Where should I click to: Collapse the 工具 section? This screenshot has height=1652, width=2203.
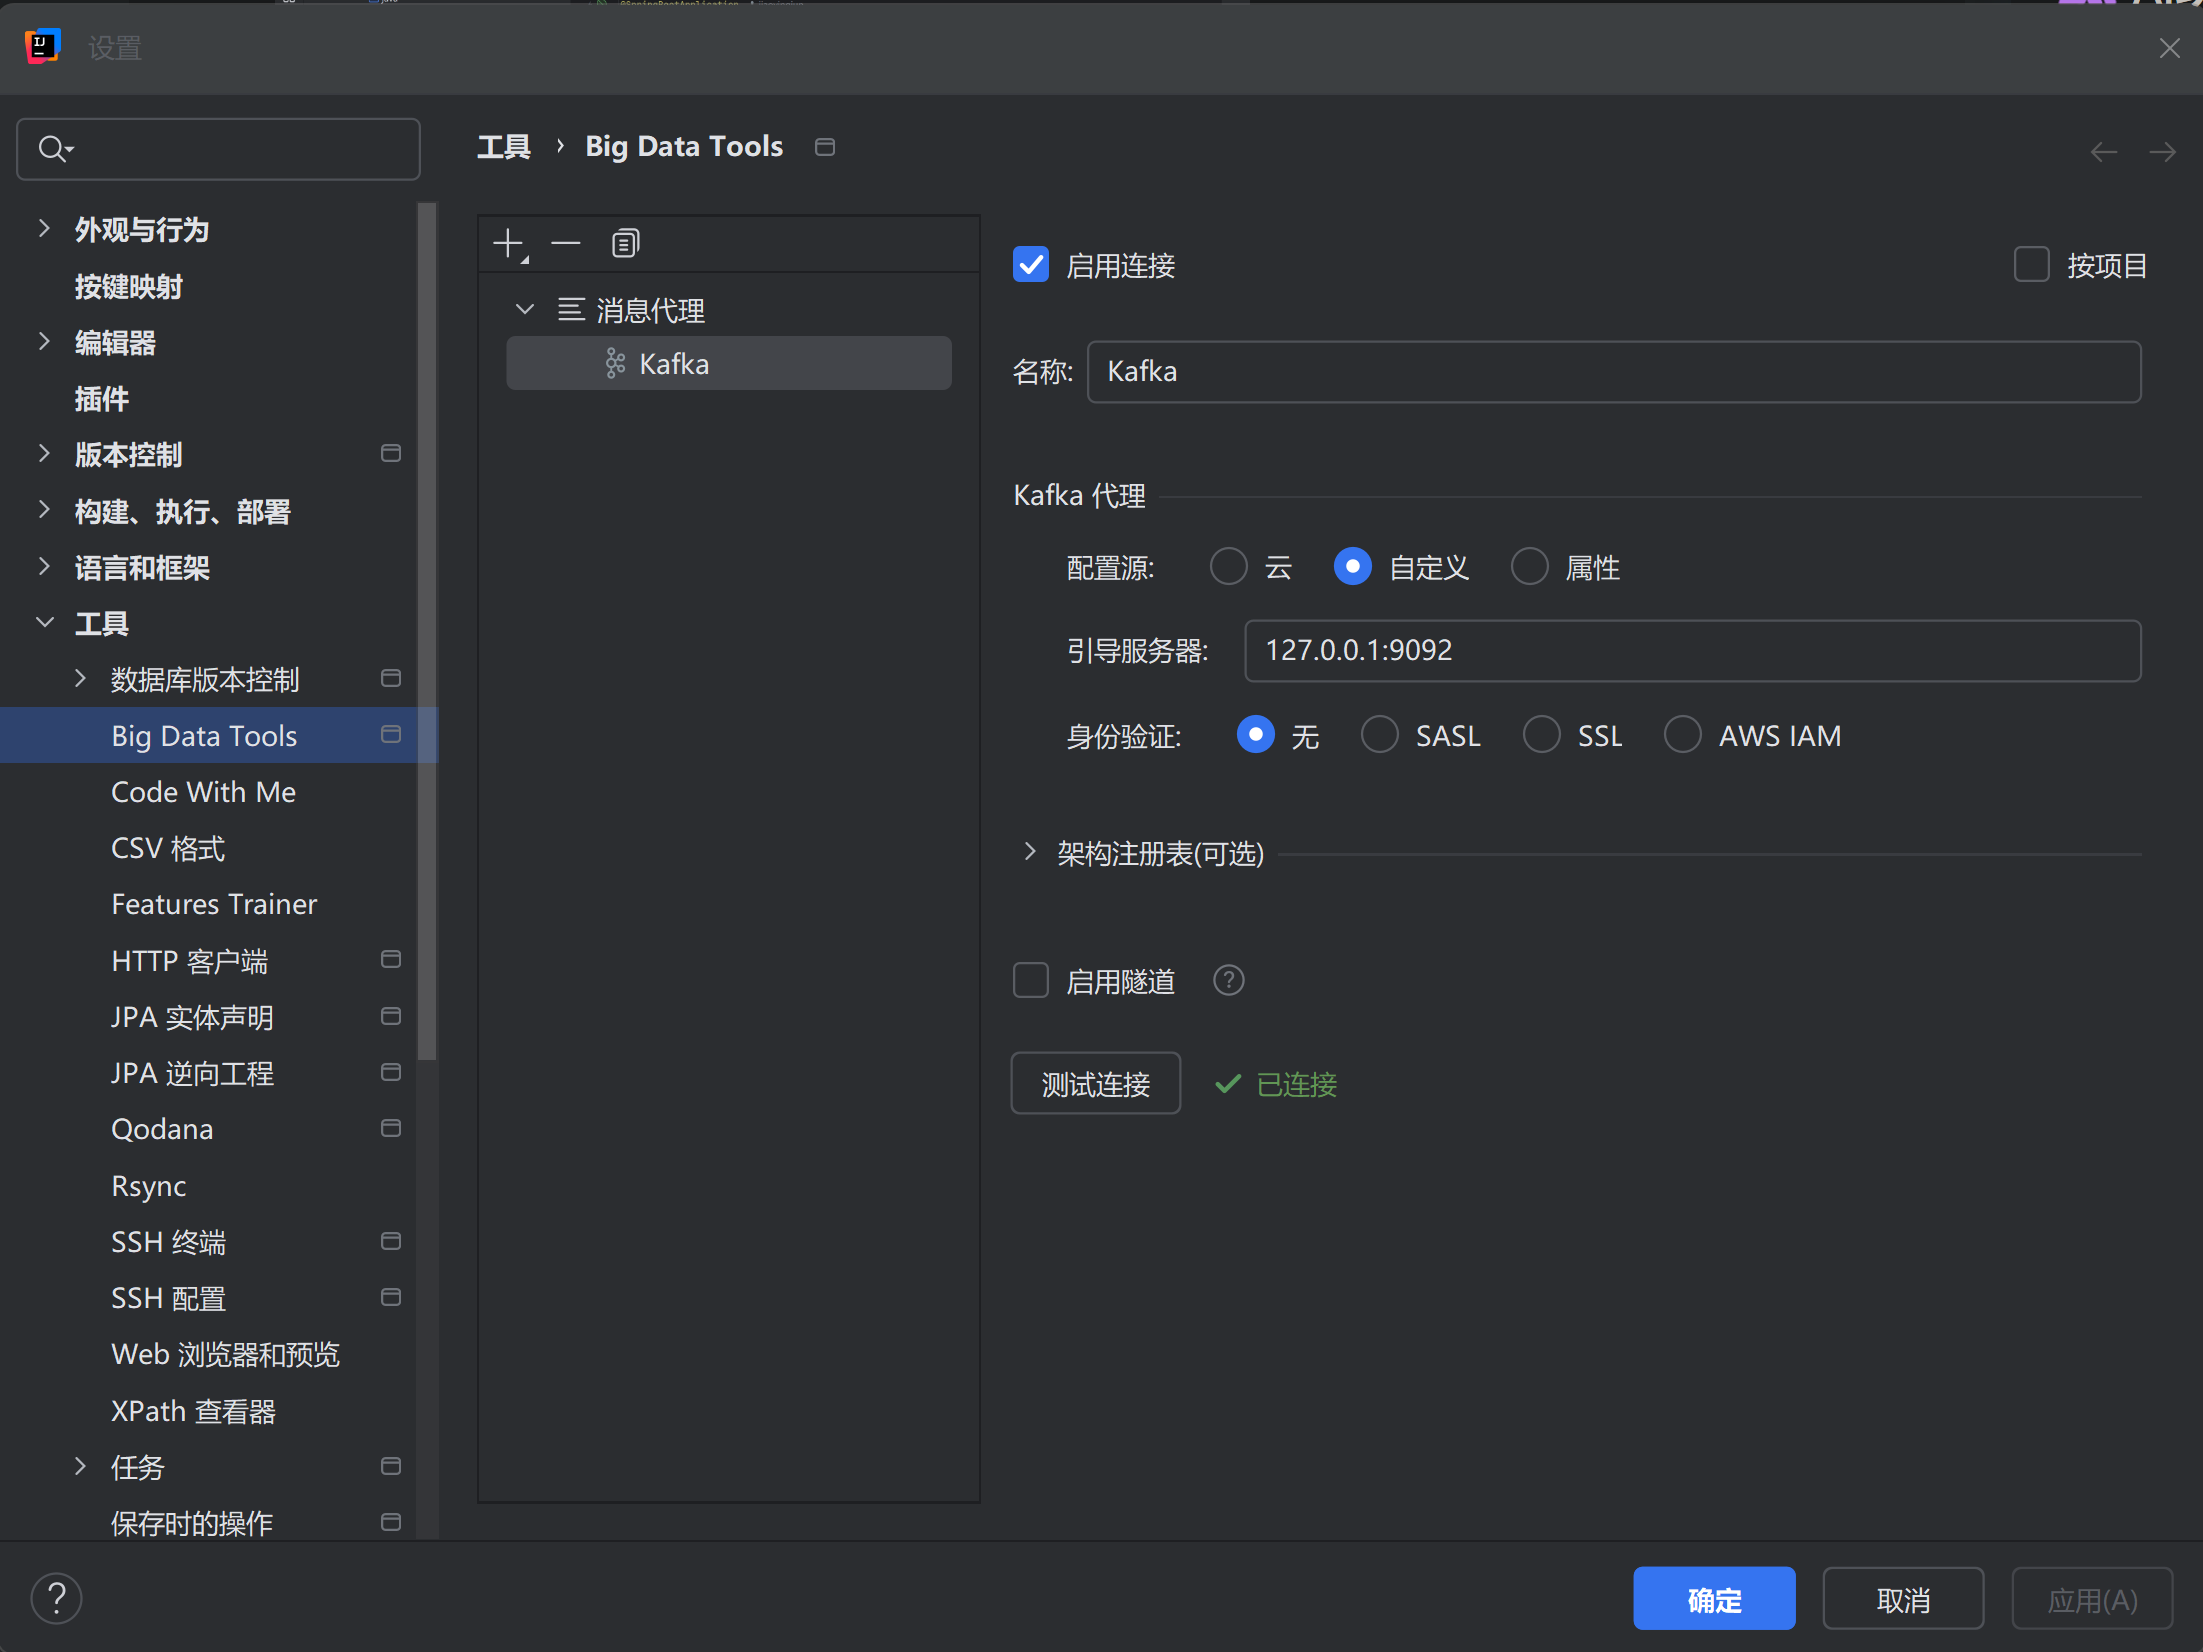(x=44, y=623)
